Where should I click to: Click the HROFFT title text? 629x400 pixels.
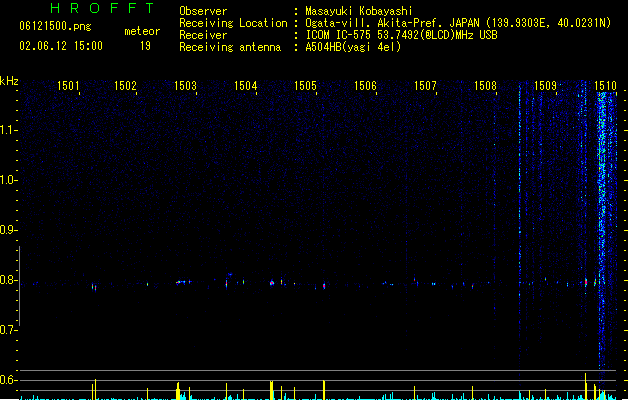[x=102, y=8]
